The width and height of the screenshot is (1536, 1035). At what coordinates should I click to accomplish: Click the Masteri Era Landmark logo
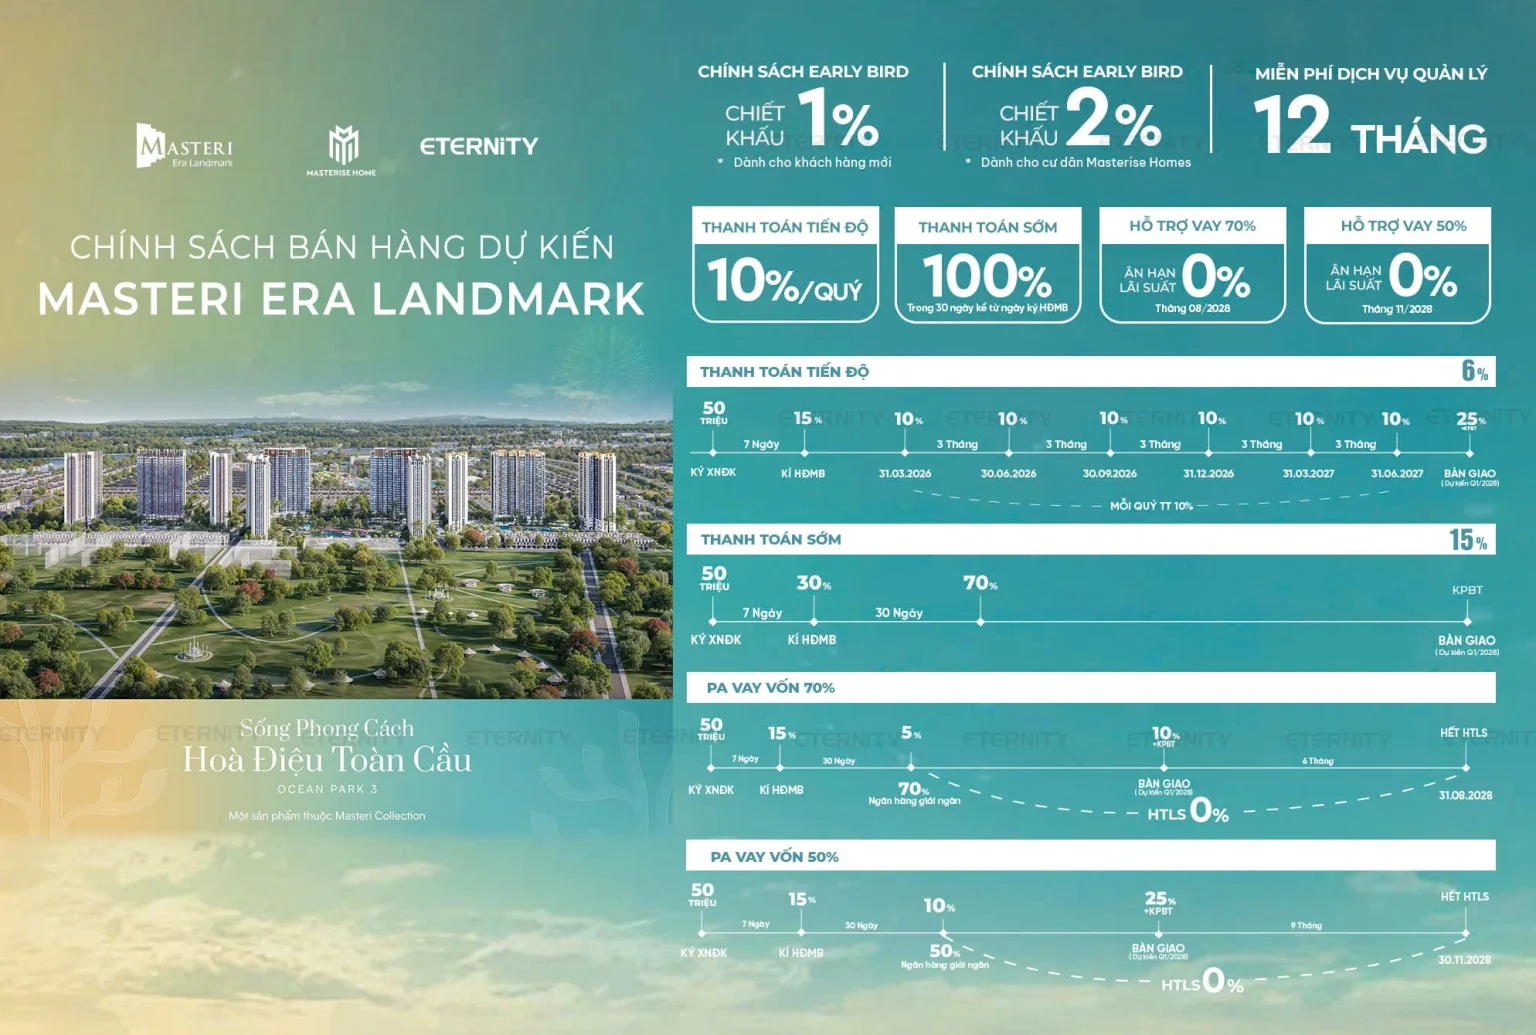tap(185, 146)
